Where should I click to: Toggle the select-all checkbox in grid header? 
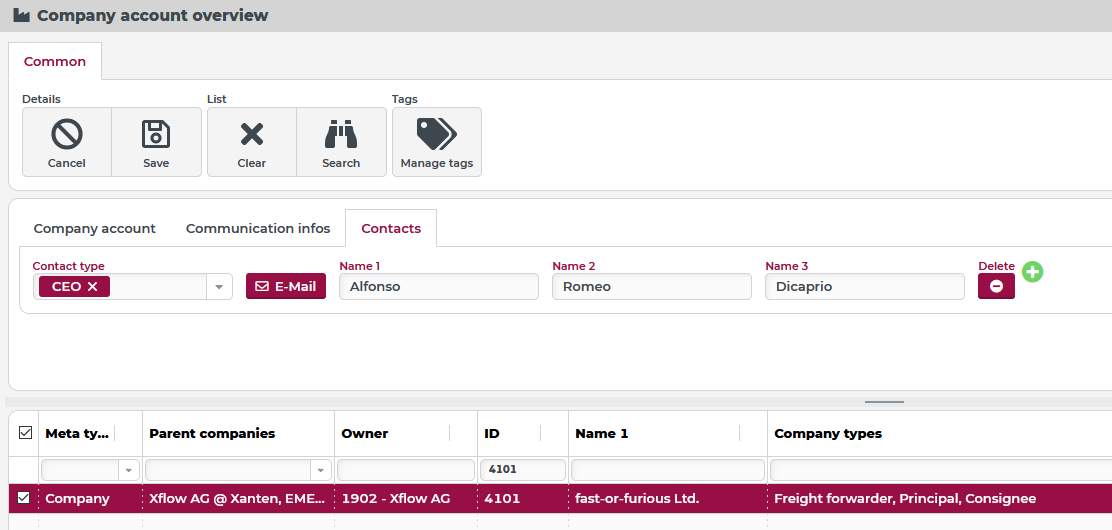(x=25, y=432)
